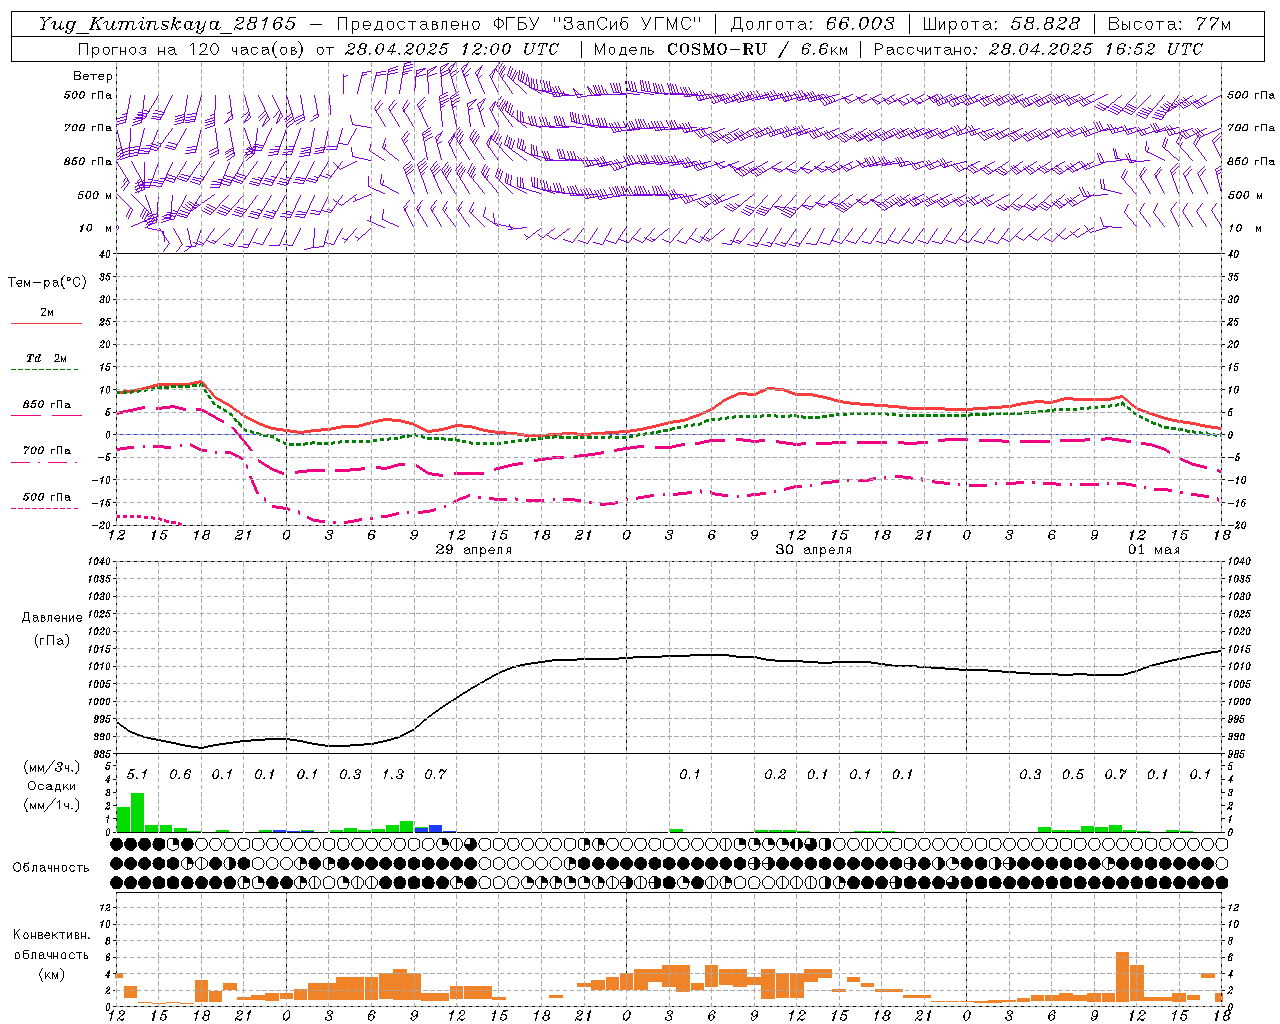Select the longitude value 66.003
The image size is (1280, 1024).
pos(860,24)
